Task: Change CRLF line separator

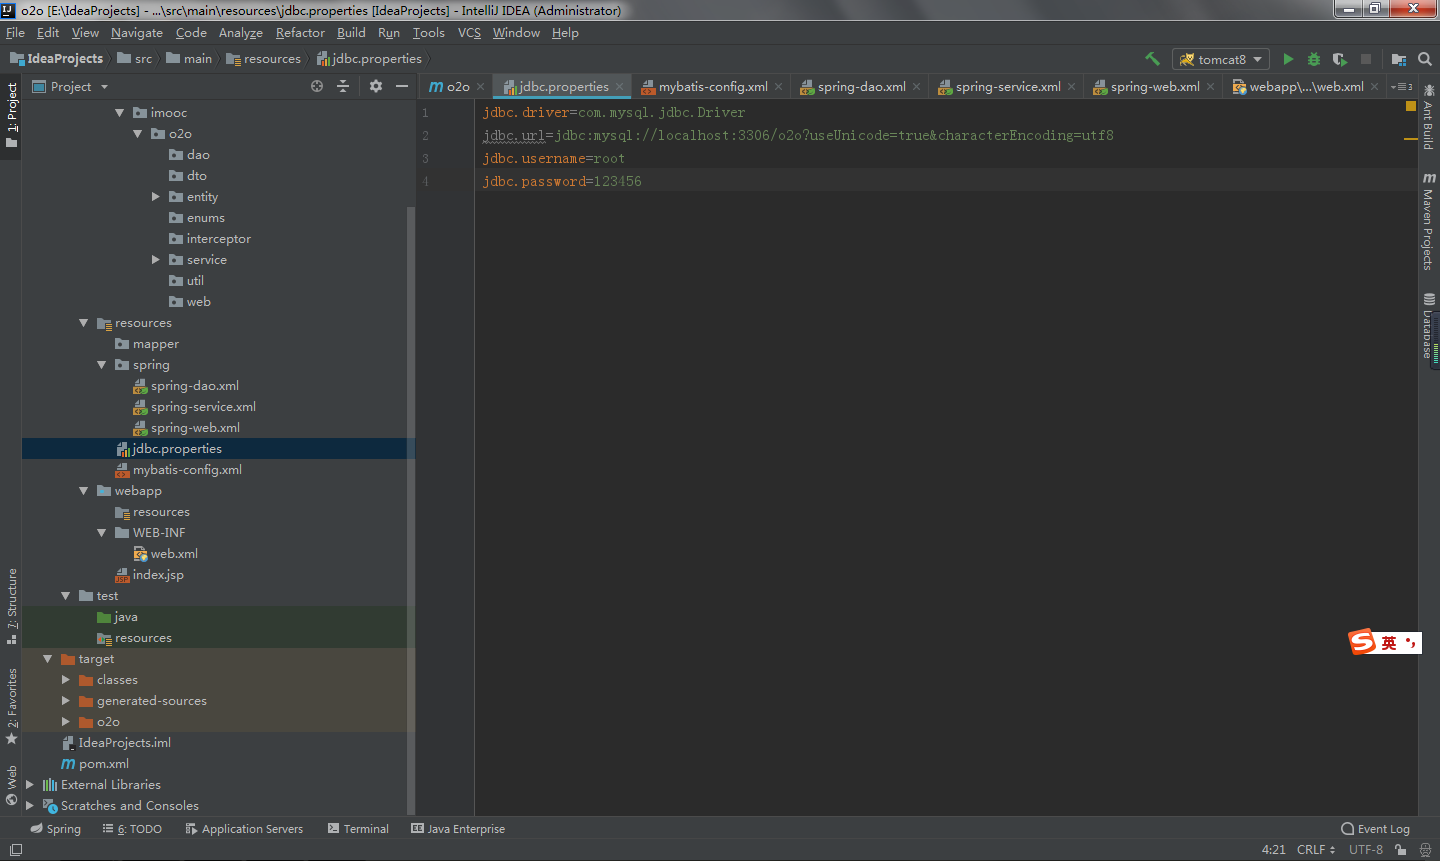Action: coord(1316,850)
